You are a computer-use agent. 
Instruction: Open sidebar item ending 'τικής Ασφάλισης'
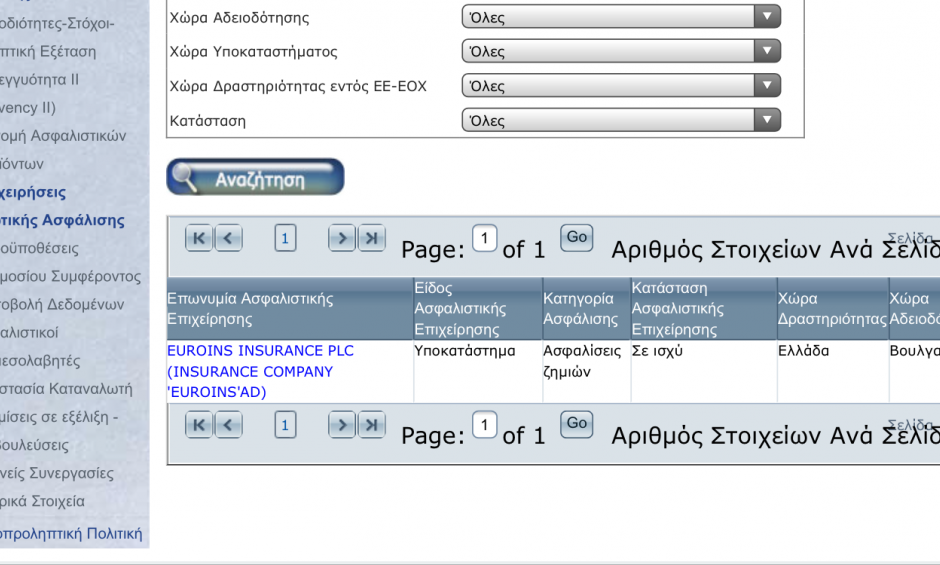tap(62, 220)
